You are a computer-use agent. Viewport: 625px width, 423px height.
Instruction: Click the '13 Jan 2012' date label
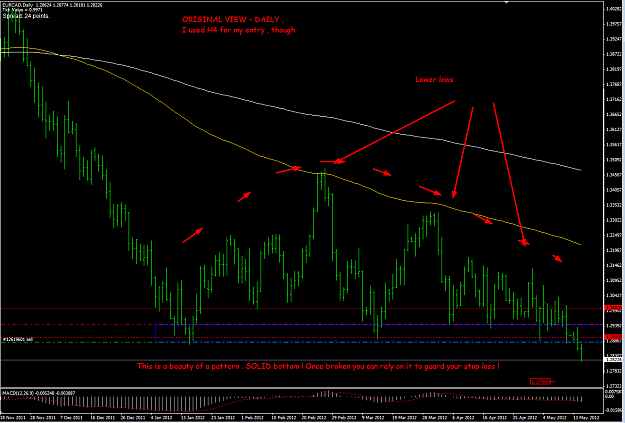click(x=192, y=417)
